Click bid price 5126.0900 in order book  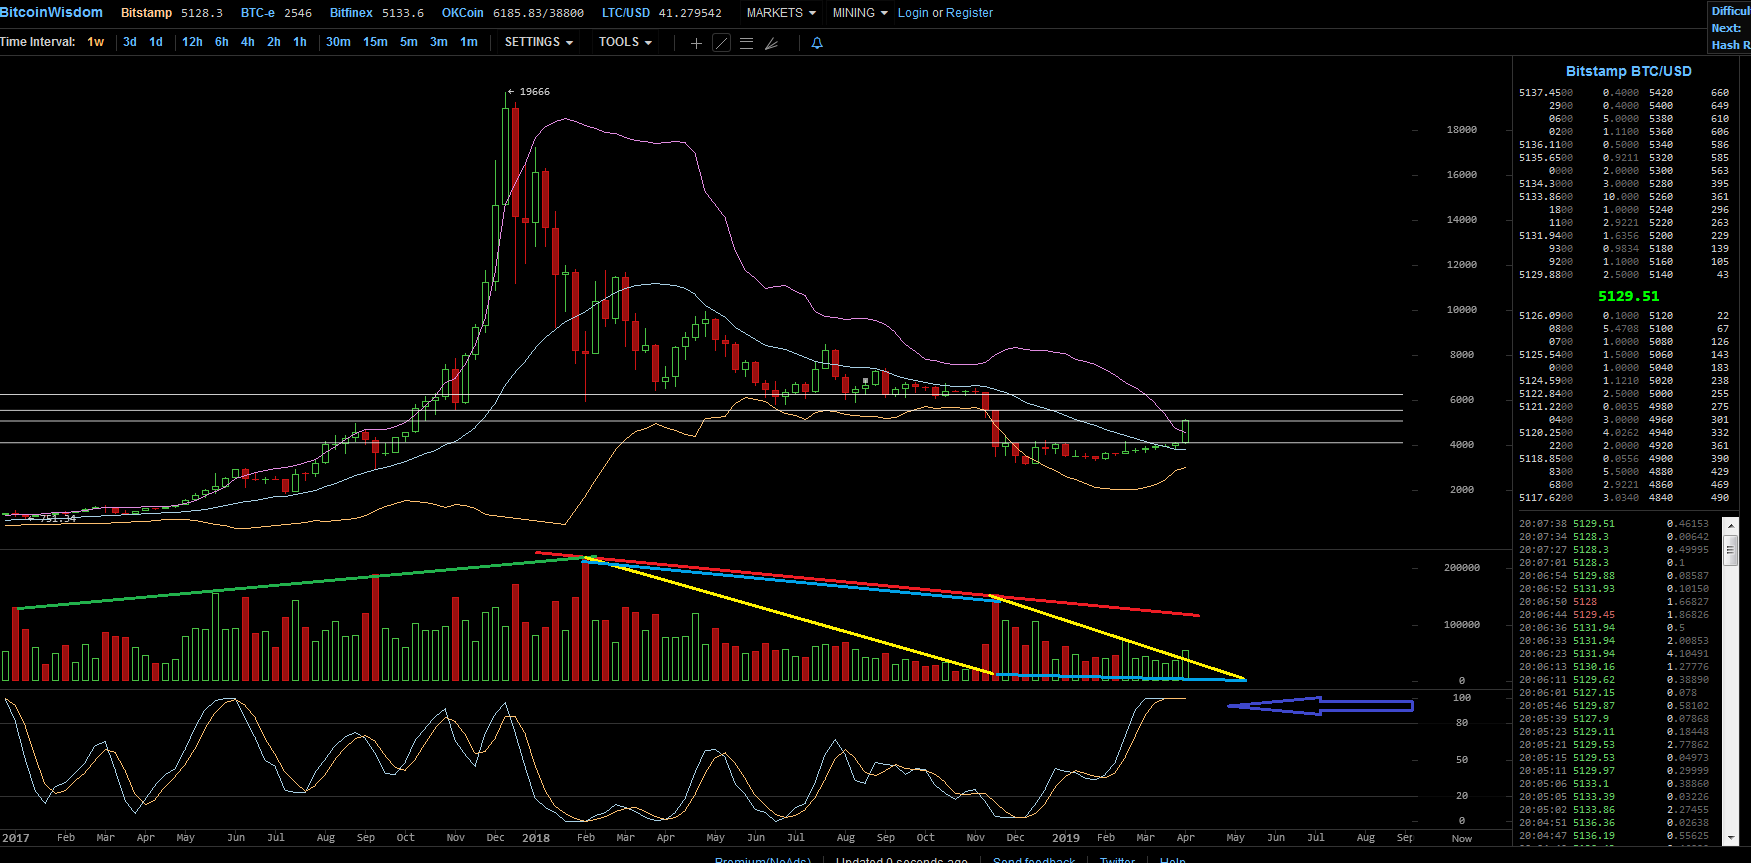1546,316
